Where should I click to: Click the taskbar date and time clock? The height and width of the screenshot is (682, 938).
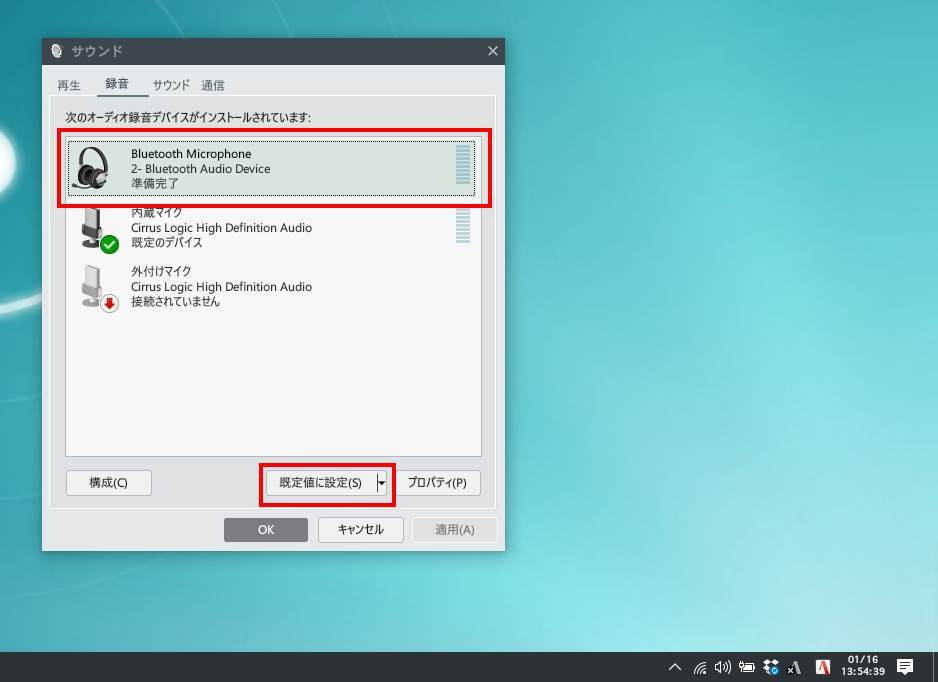(x=863, y=666)
